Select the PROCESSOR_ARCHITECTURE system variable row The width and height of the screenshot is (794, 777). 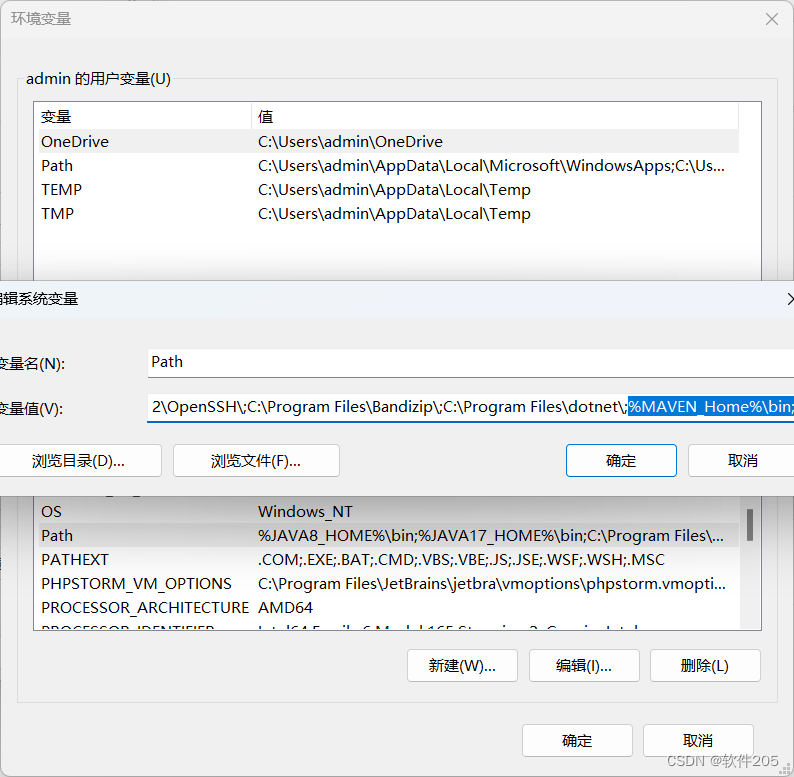(388, 607)
